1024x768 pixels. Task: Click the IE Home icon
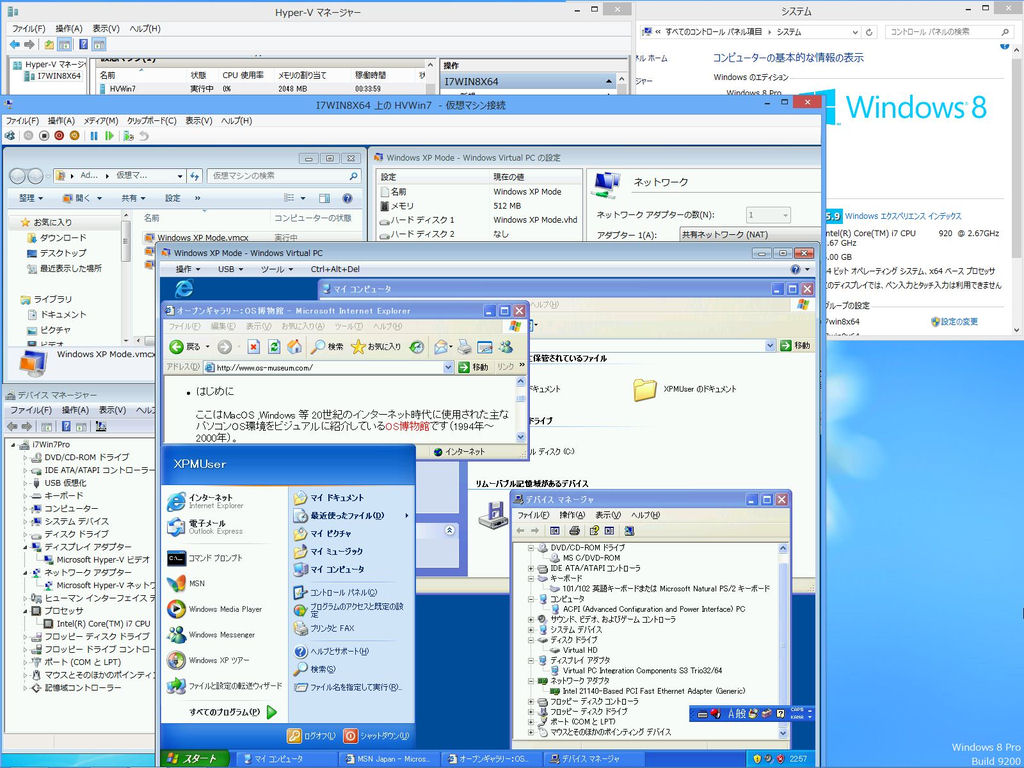(295, 347)
